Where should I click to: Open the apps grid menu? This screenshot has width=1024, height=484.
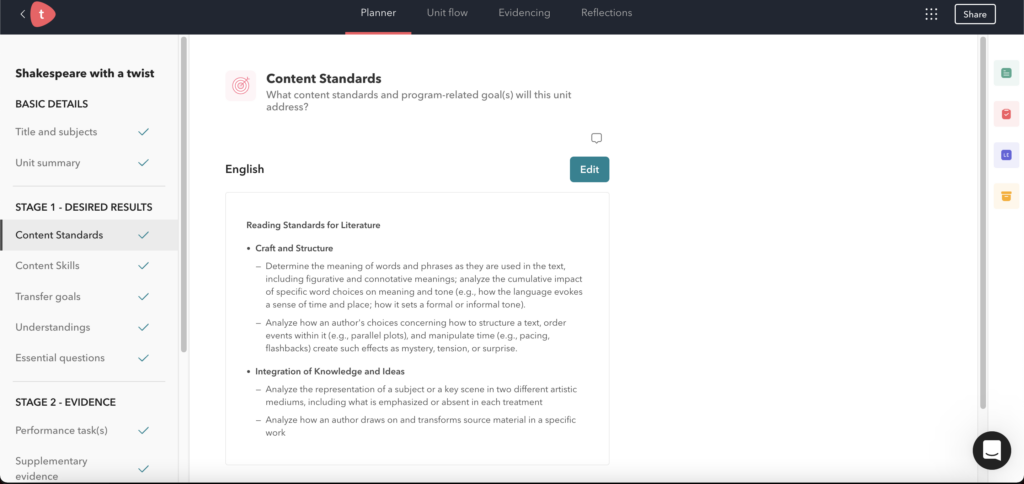point(931,14)
